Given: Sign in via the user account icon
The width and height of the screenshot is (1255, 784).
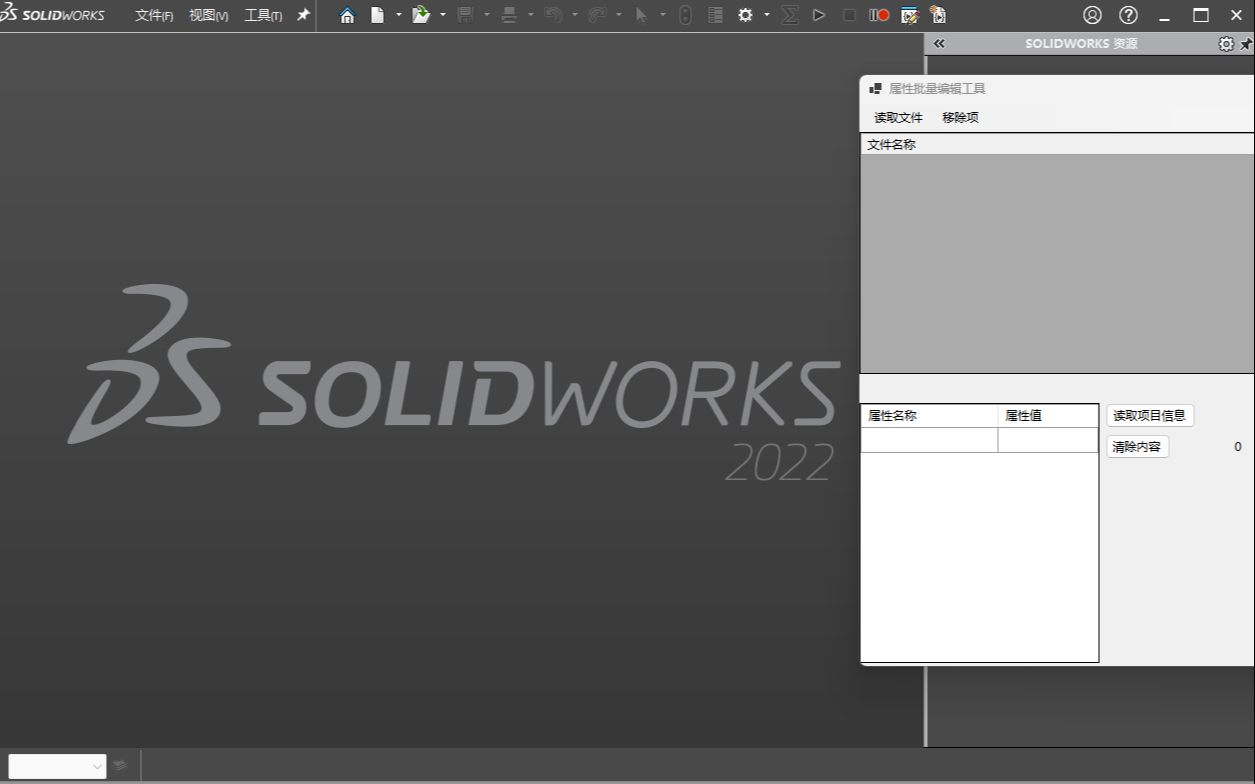Looking at the screenshot, I should (1092, 15).
